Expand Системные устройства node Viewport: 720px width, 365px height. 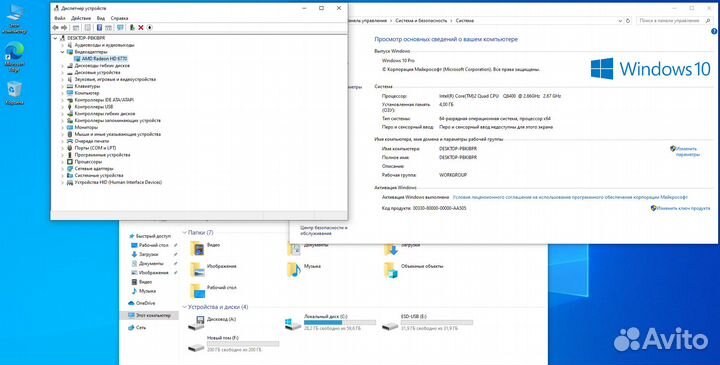[x=63, y=175]
